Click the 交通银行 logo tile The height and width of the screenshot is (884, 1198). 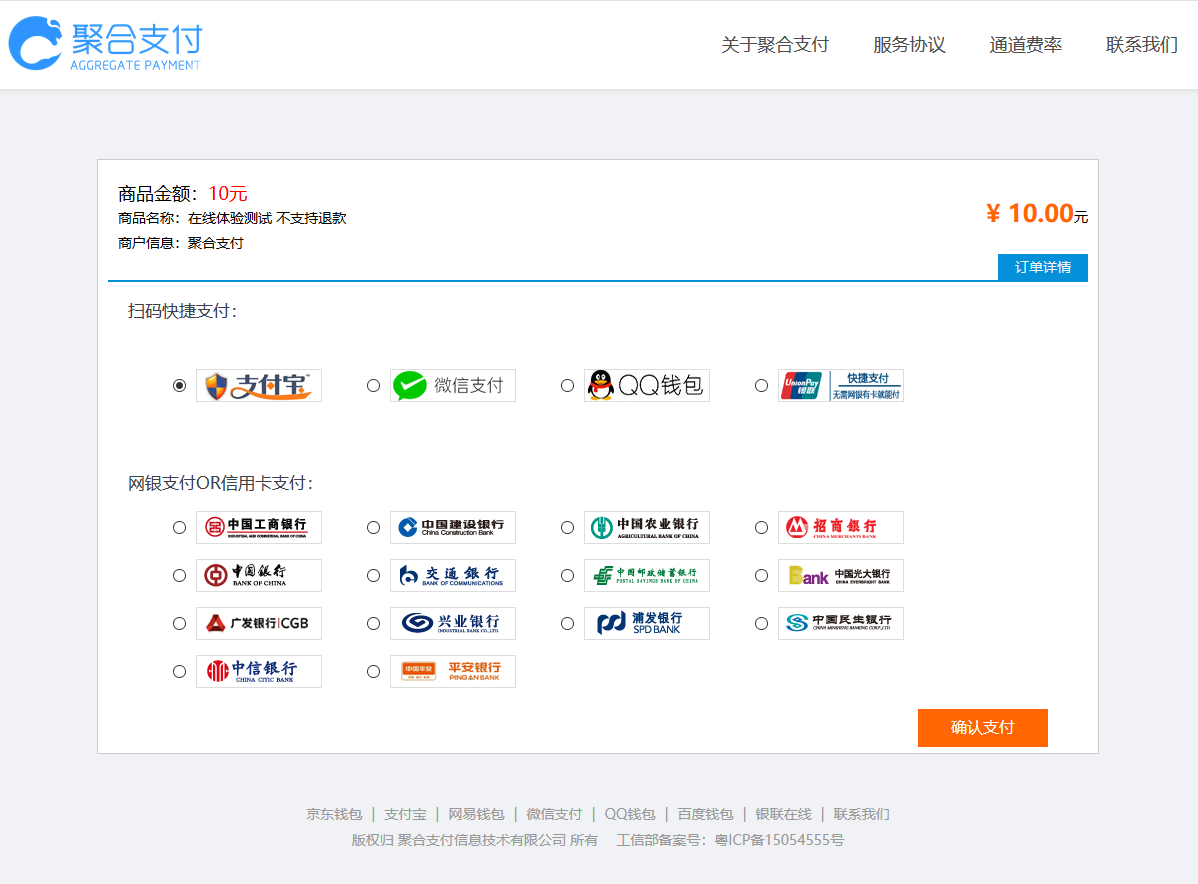(x=453, y=575)
